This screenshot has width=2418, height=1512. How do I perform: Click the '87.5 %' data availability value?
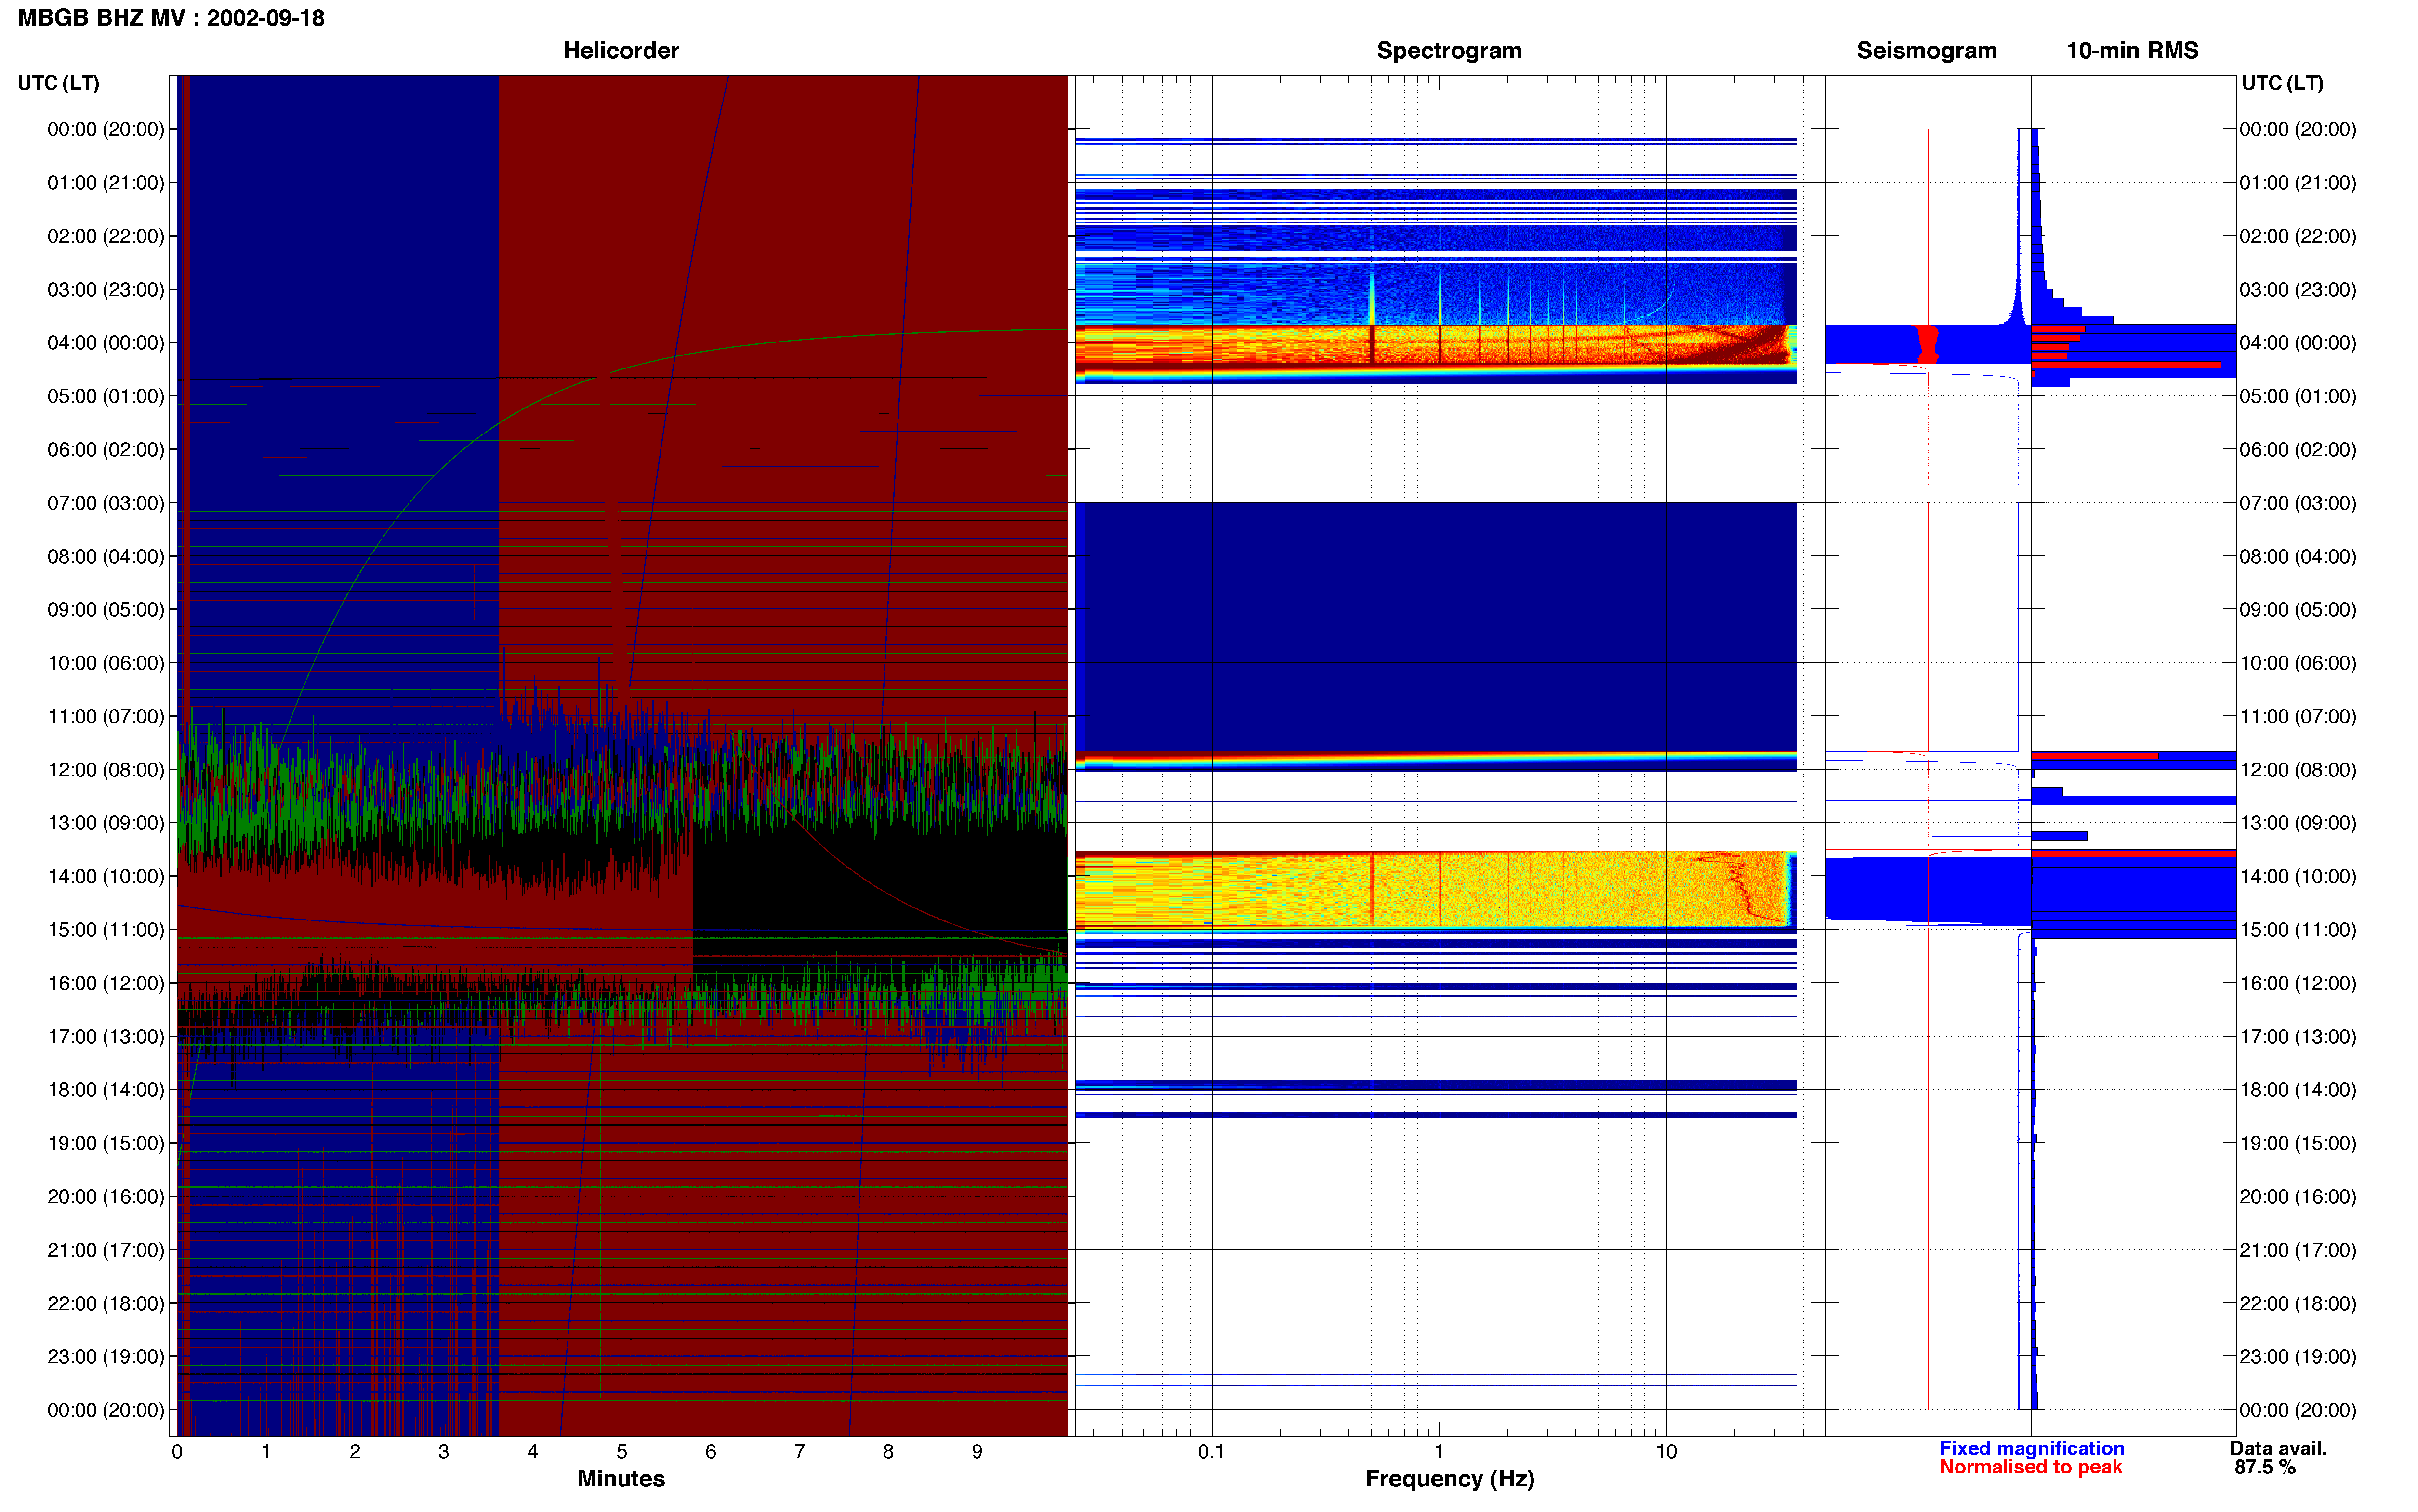click(x=2265, y=1467)
